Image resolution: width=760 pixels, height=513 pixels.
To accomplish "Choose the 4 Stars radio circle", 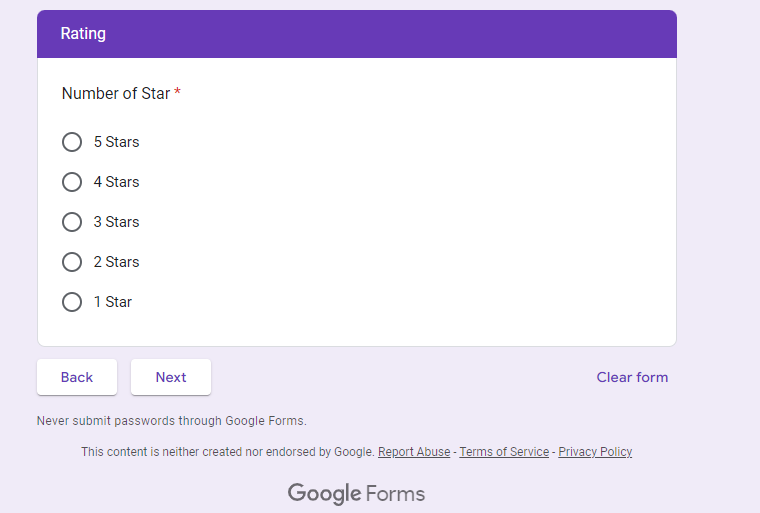I will coord(72,182).
